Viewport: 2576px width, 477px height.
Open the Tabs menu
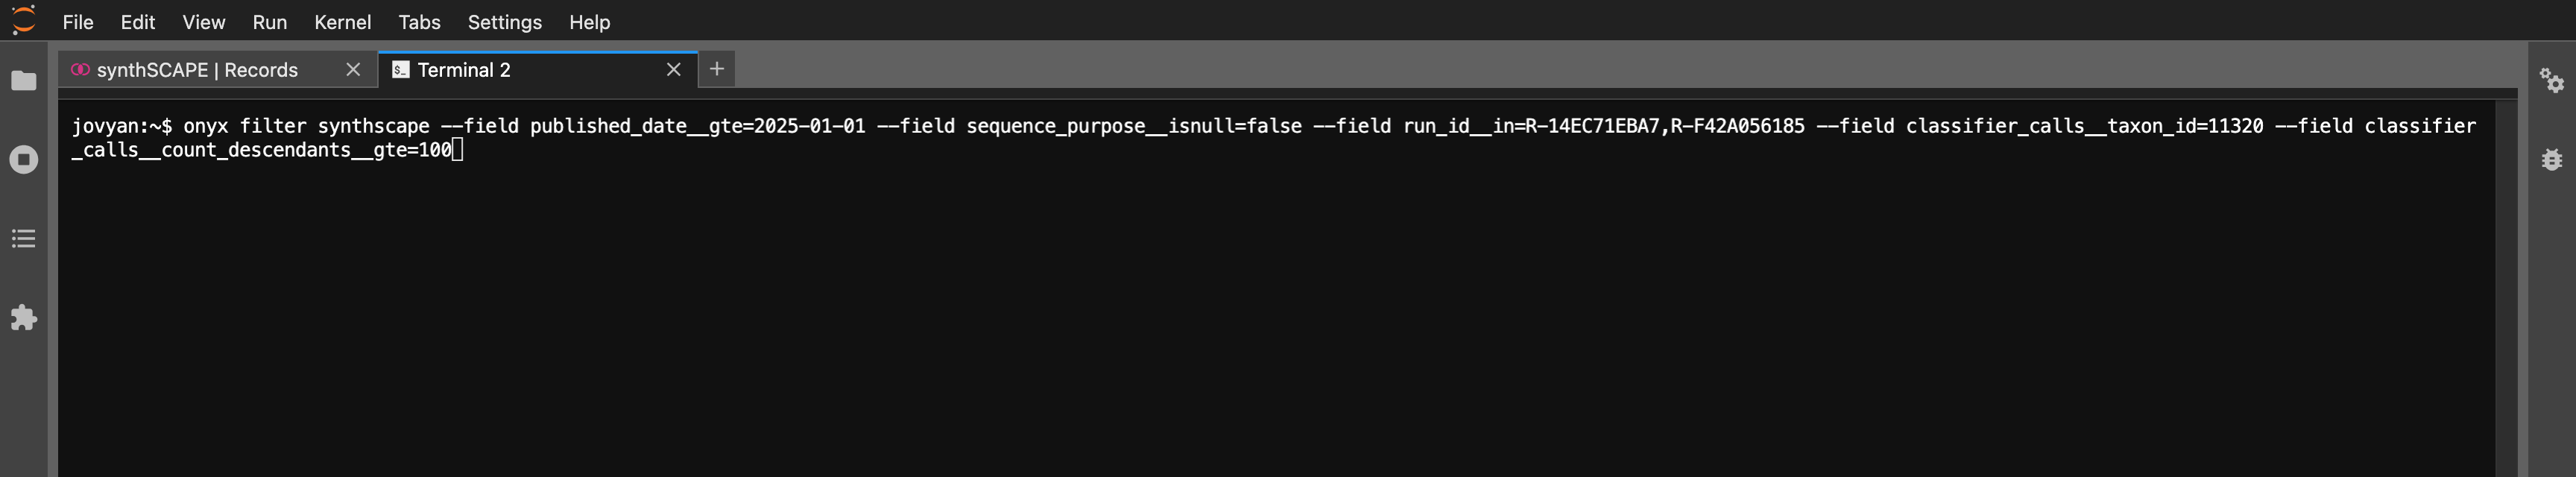419,22
